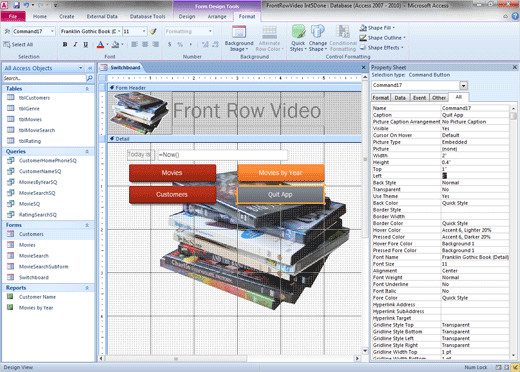Screen dimensions: 520x372
Task: Open Shape Effects dropdown
Action: 381,48
